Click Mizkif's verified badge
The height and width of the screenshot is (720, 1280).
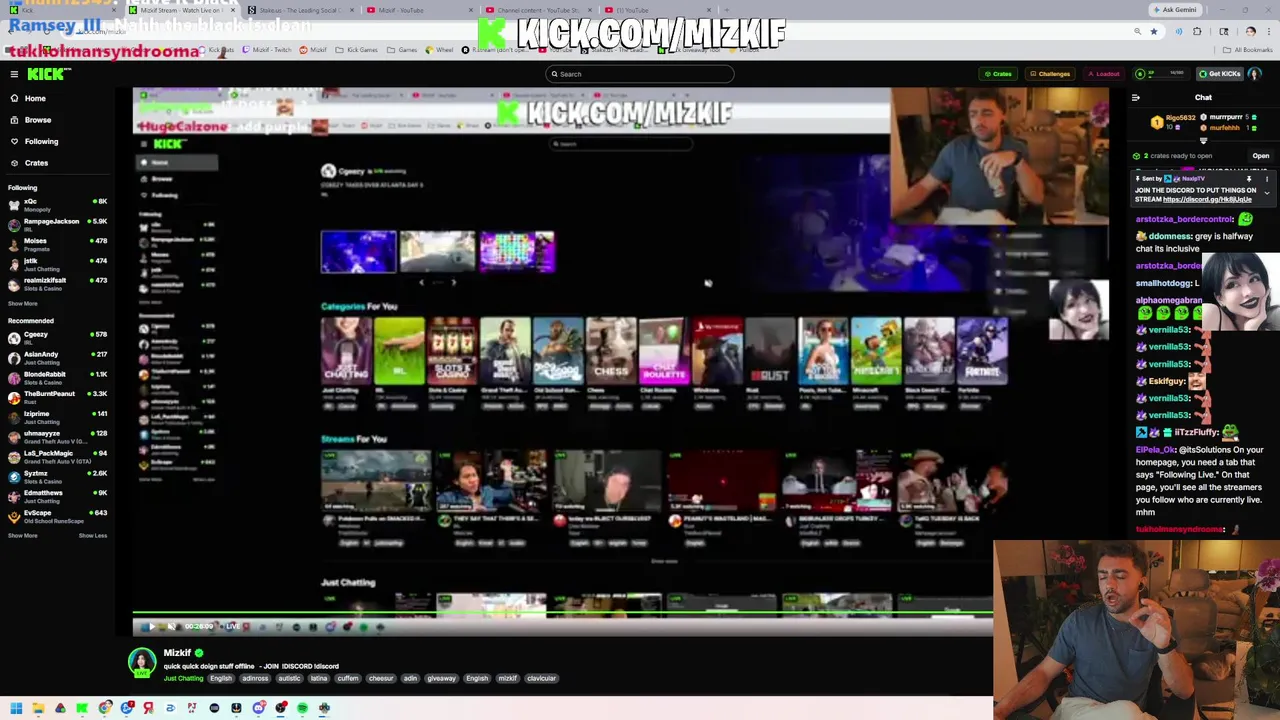click(x=199, y=653)
